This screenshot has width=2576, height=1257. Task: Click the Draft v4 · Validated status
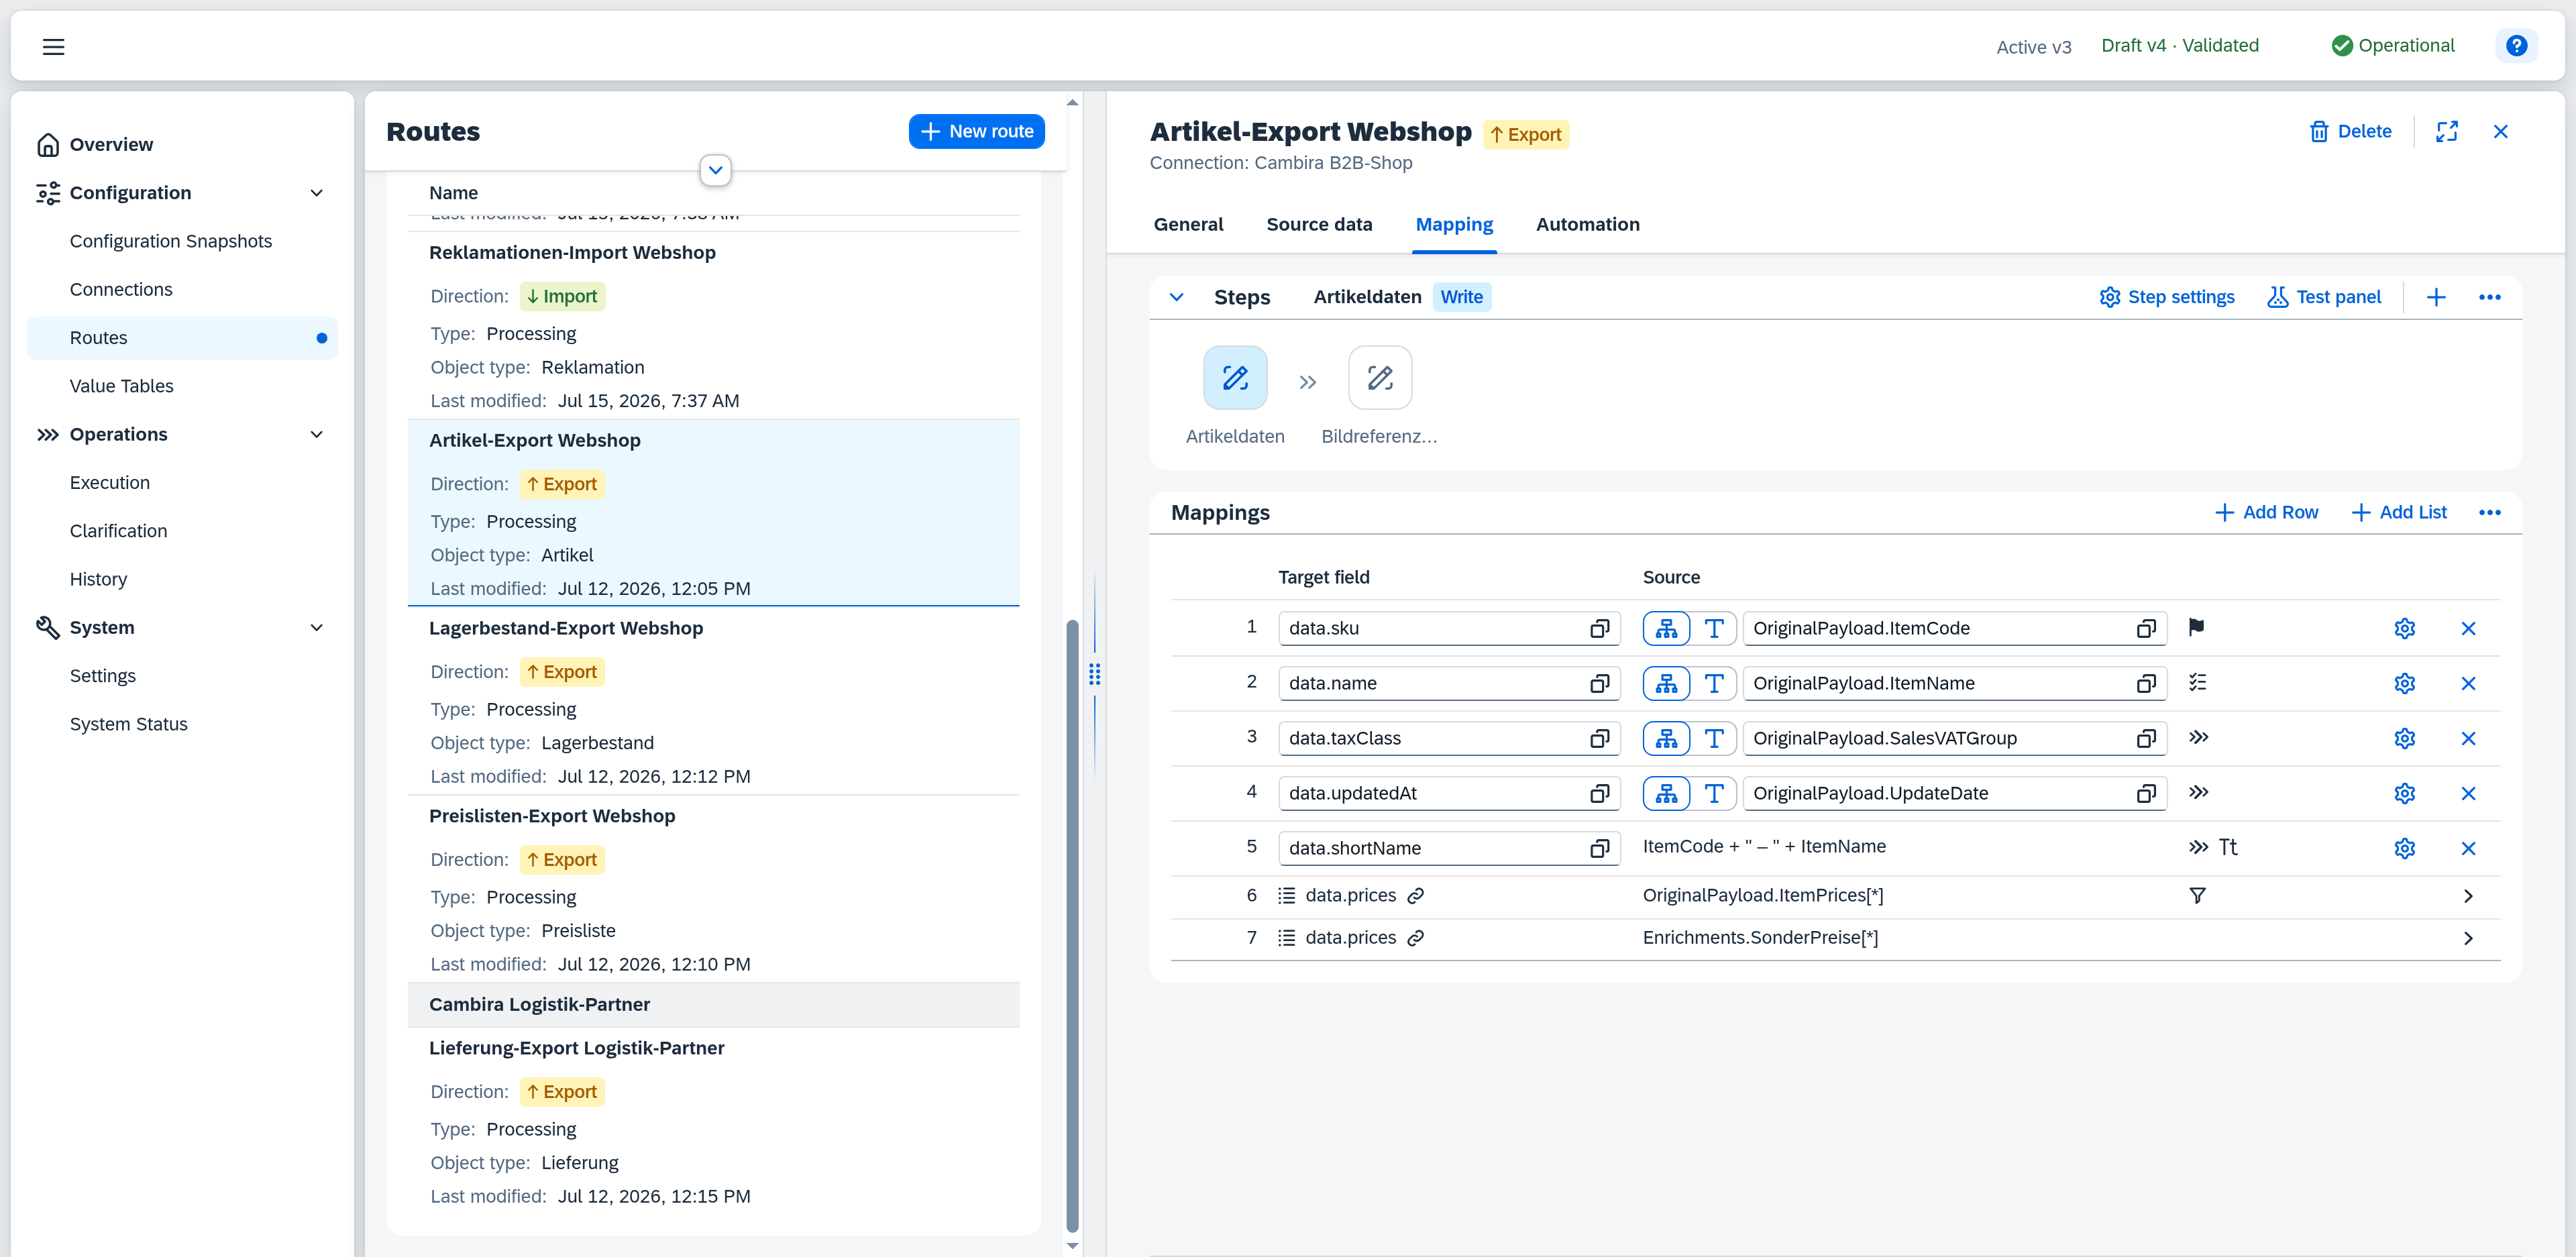[x=2179, y=46]
